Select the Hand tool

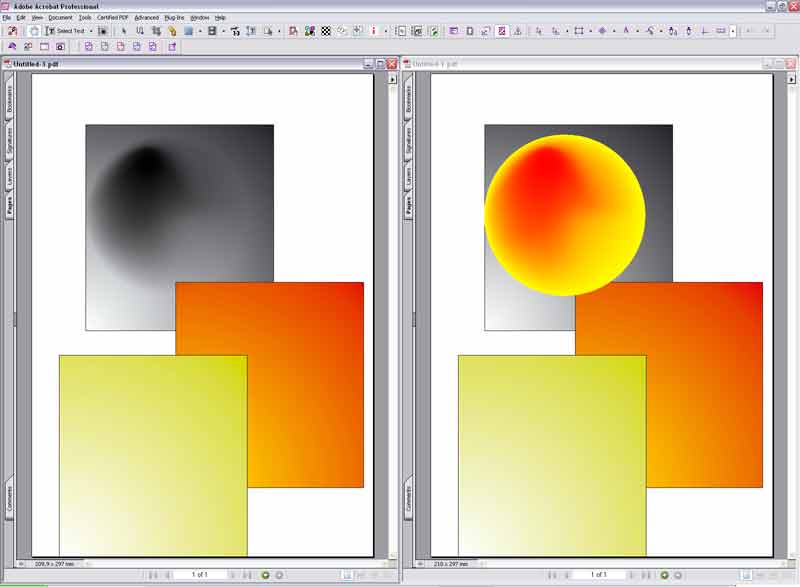(34, 31)
